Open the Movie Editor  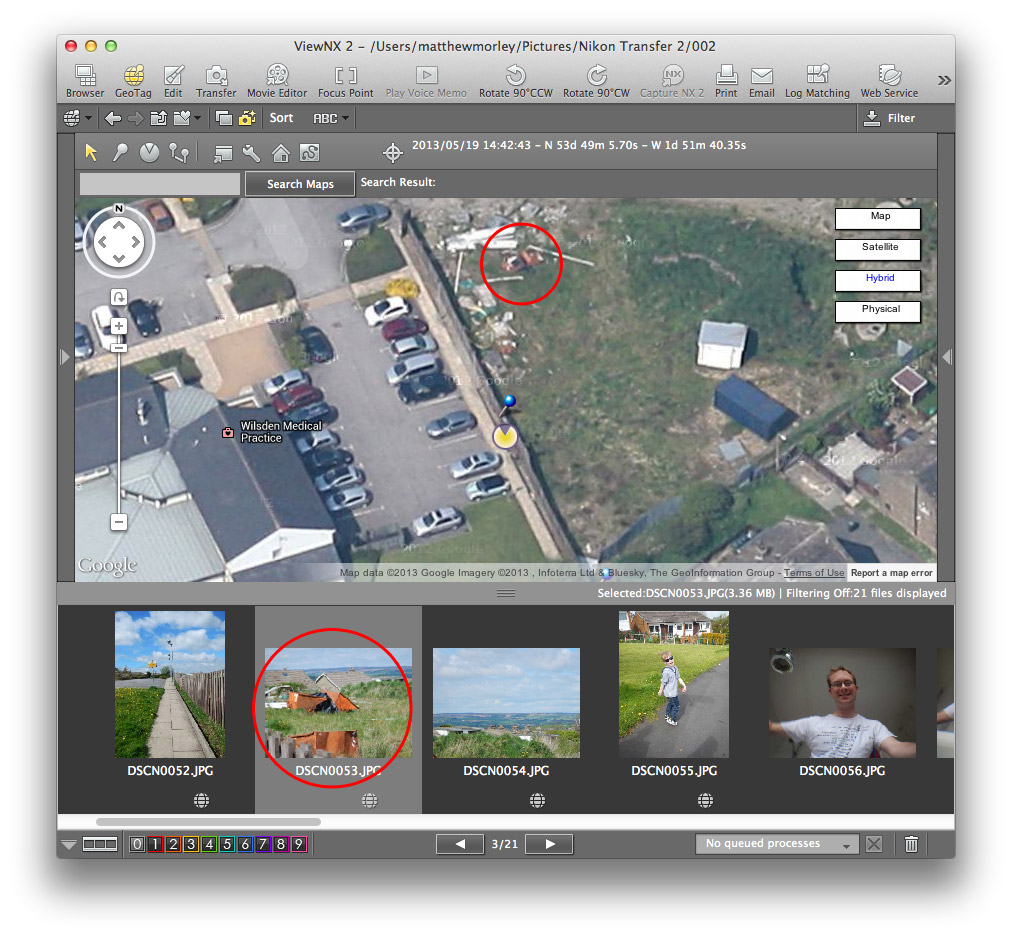277,81
